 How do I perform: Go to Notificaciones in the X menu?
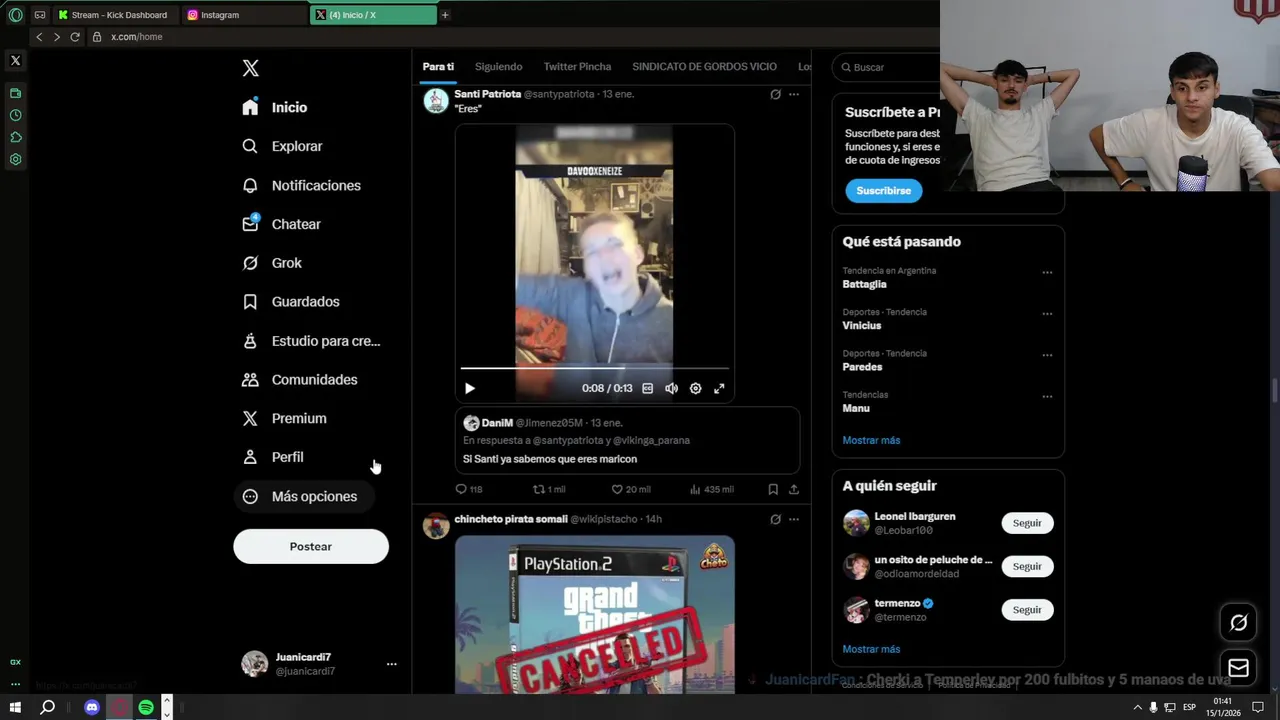pos(302,185)
